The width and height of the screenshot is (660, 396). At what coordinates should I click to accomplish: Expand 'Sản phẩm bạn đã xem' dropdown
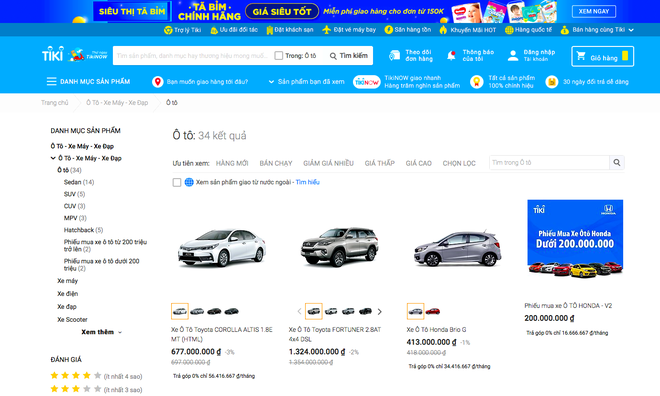(x=306, y=82)
